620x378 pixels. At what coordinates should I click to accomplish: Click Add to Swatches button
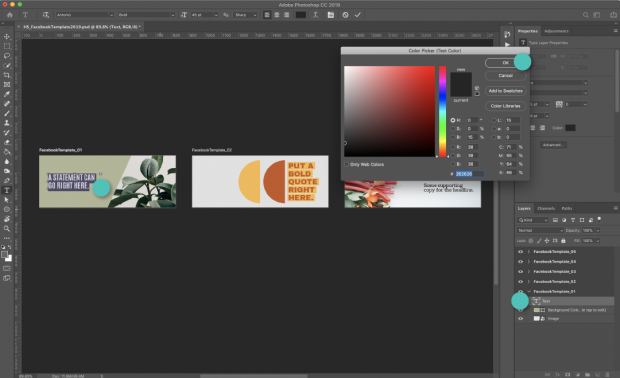tap(505, 91)
